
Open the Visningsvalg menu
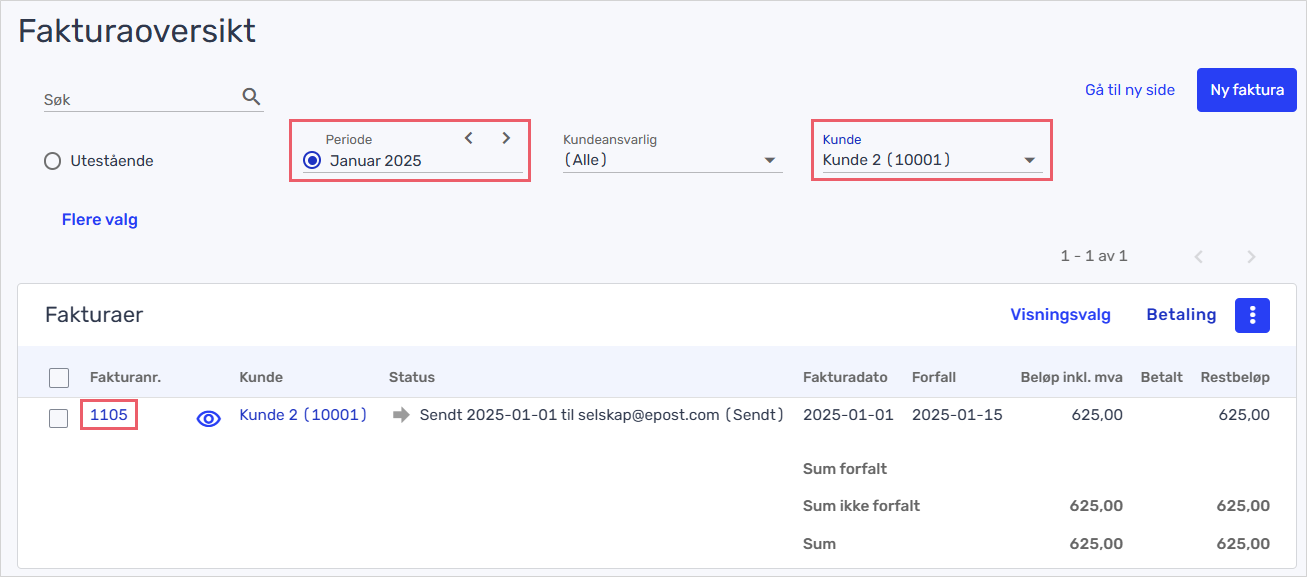point(1060,315)
